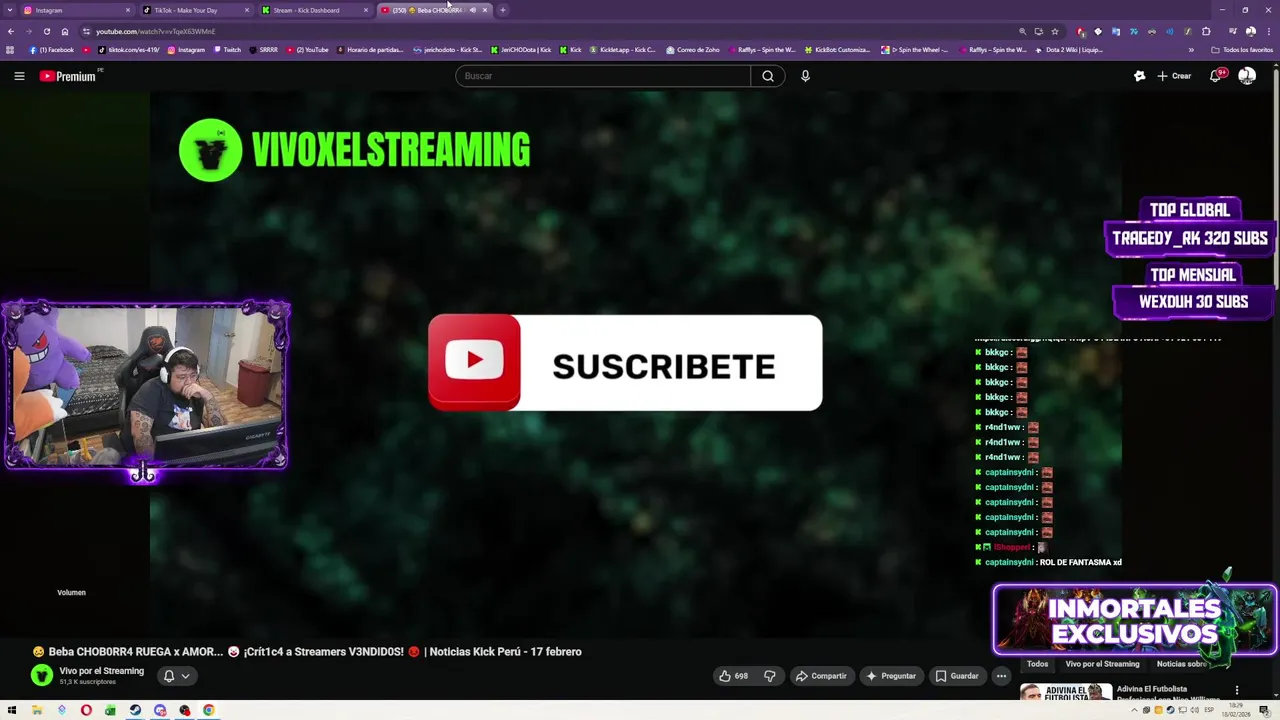Click the Compartir share button
Screen dimensions: 1280x720
821,676
